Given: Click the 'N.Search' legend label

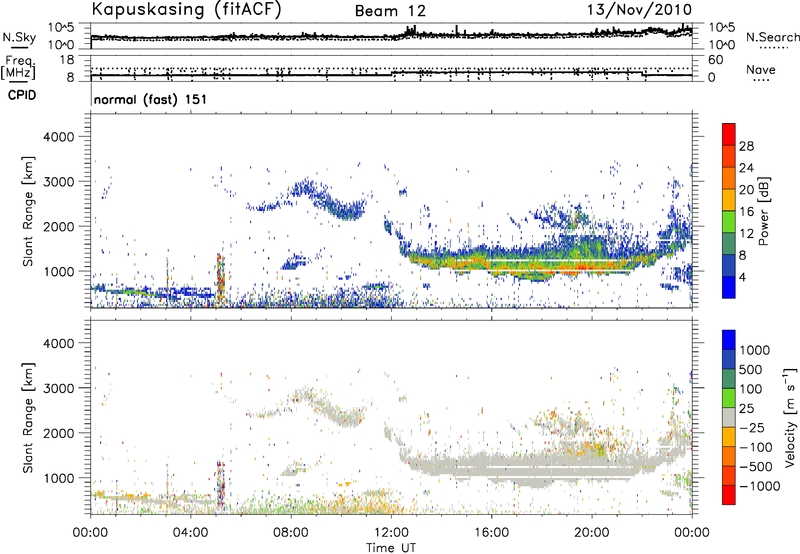Looking at the screenshot, I should click(x=772, y=37).
